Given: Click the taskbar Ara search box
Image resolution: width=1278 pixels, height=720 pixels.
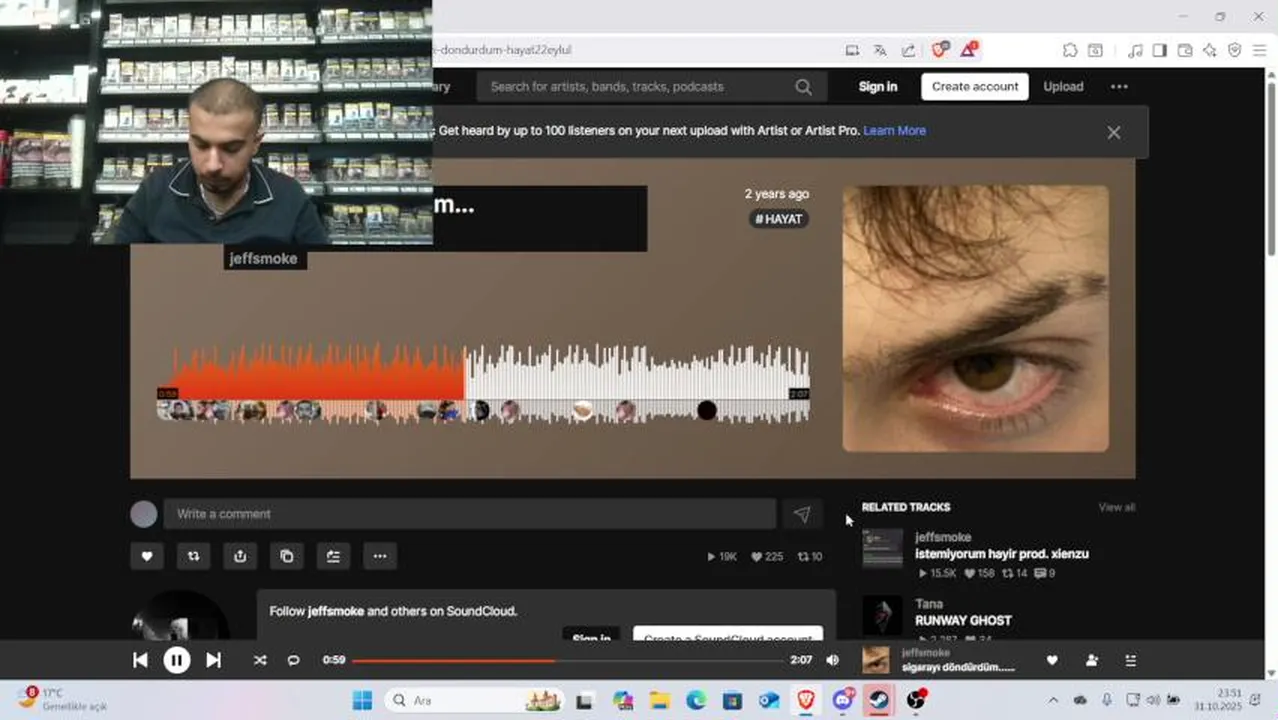Looking at the screenshot, I should tap(475, 700).
